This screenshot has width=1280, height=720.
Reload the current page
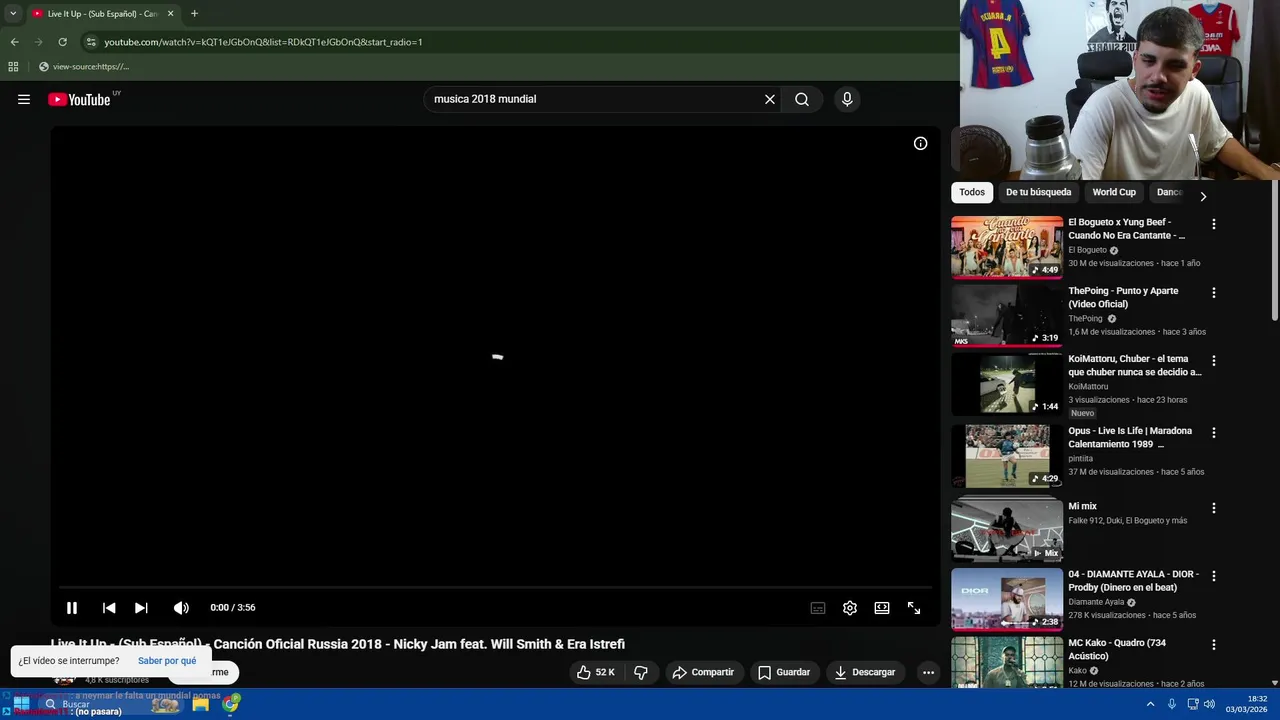pyautogui.click(x=62, y=42)
